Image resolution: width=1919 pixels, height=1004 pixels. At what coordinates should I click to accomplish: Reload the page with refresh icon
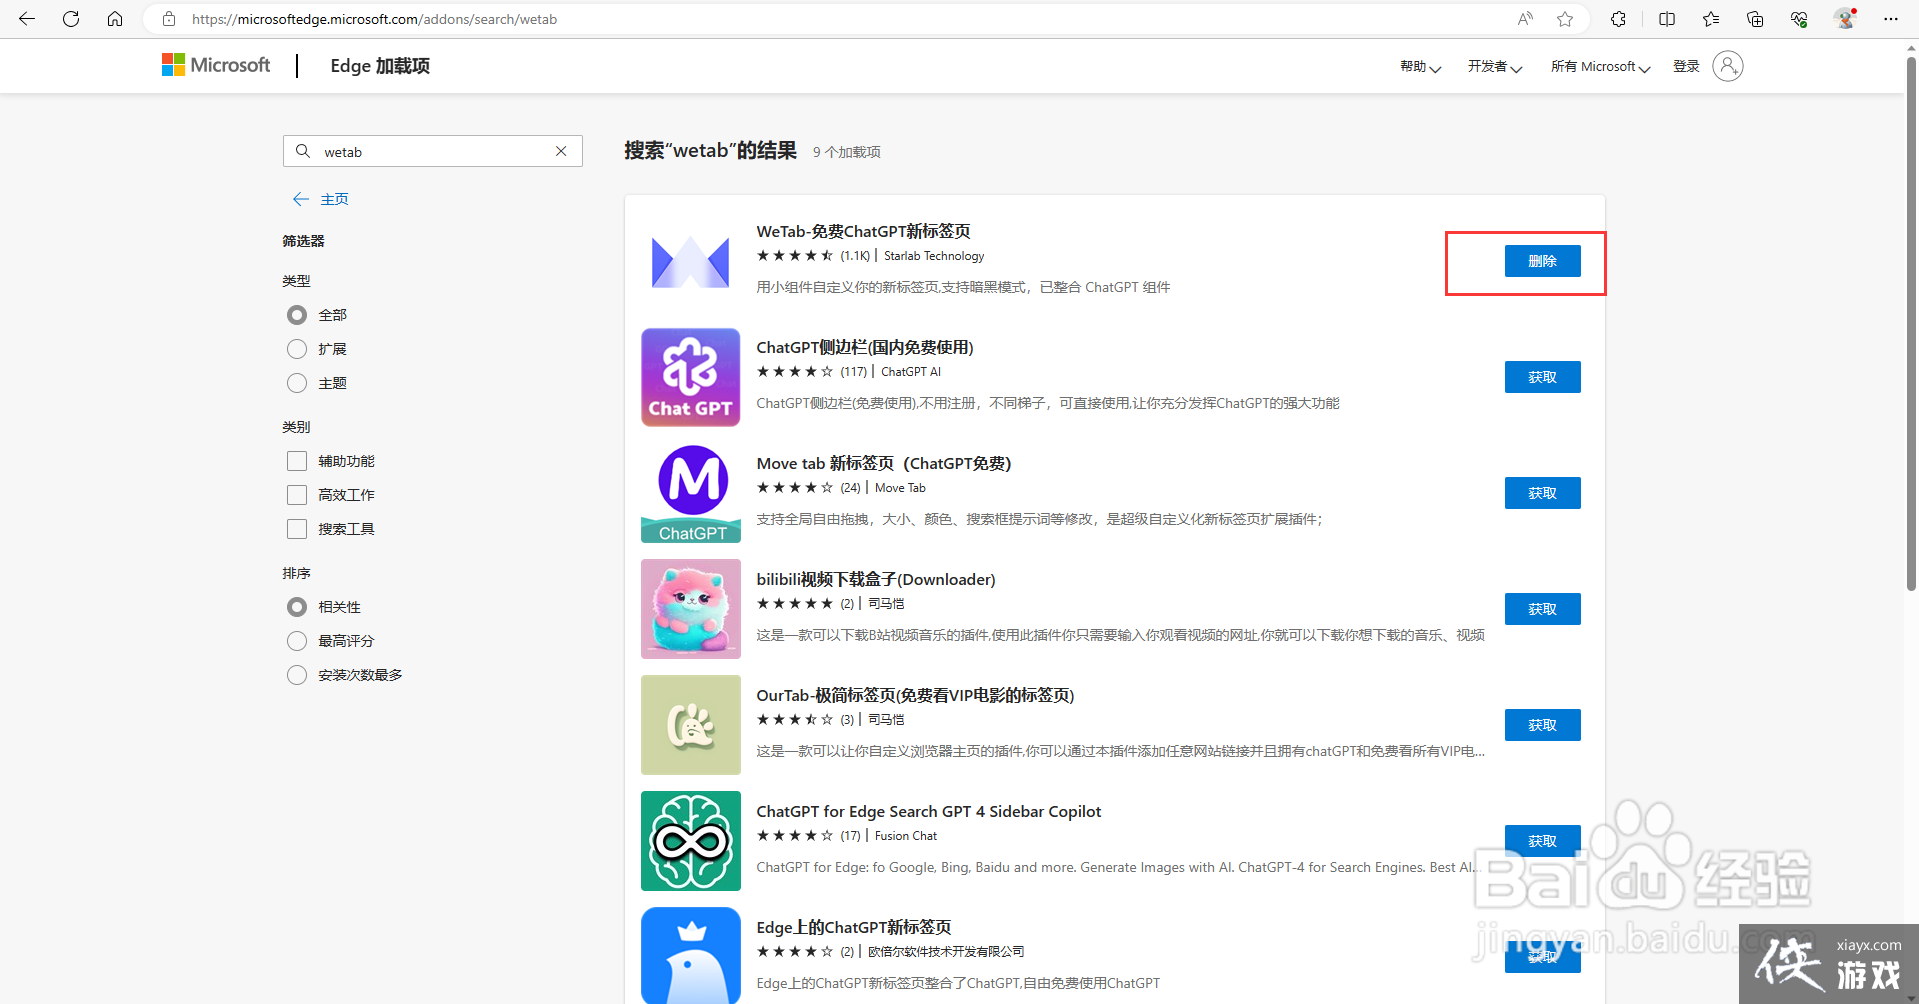point(71,19)
